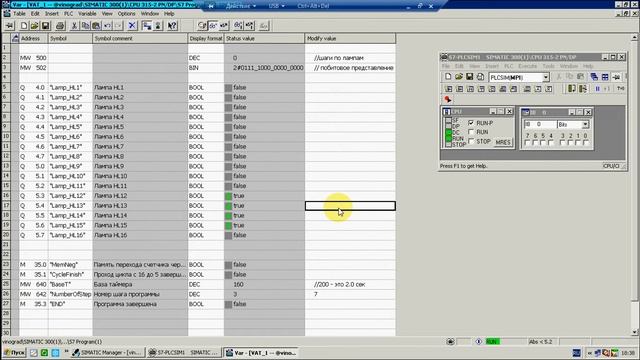Toggle input bit 1 checkbox in IB 0
Viewport: 640px width, 360px height.
(x=578, y=143)
